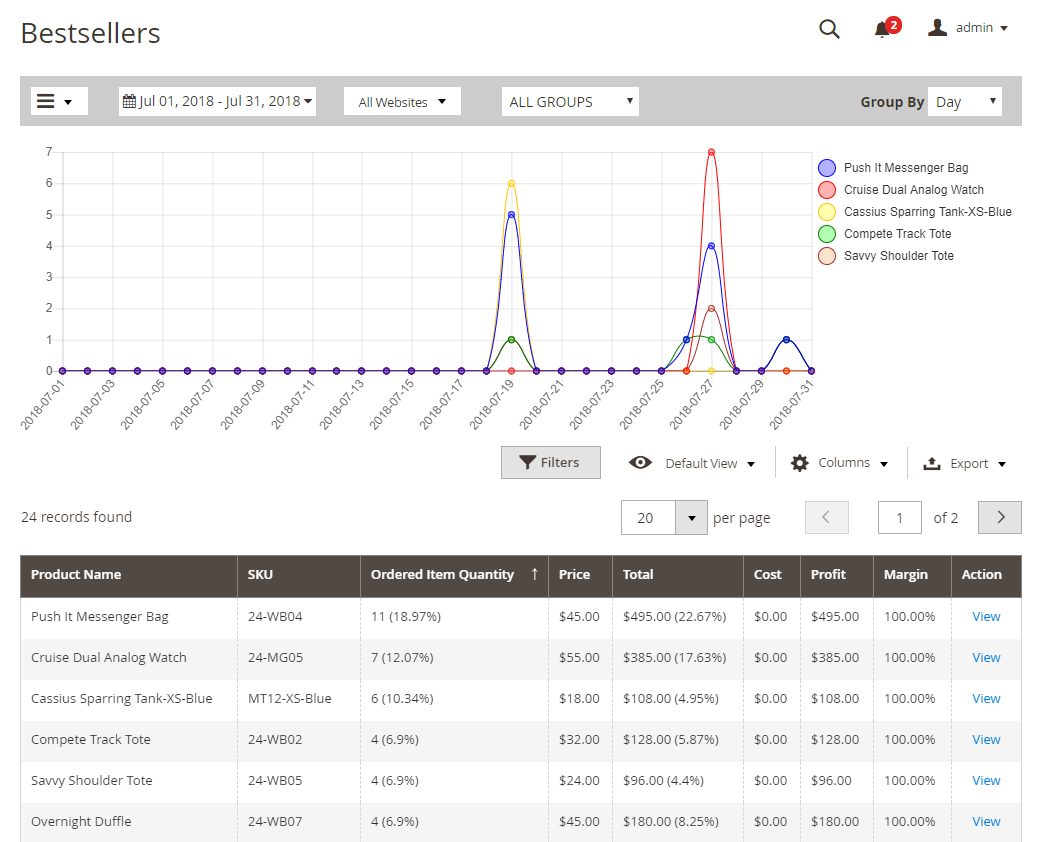Click the Export upload icon
Image resolution: width=1044 pixels, height=842 pixels.
click(x=931, y=463)
